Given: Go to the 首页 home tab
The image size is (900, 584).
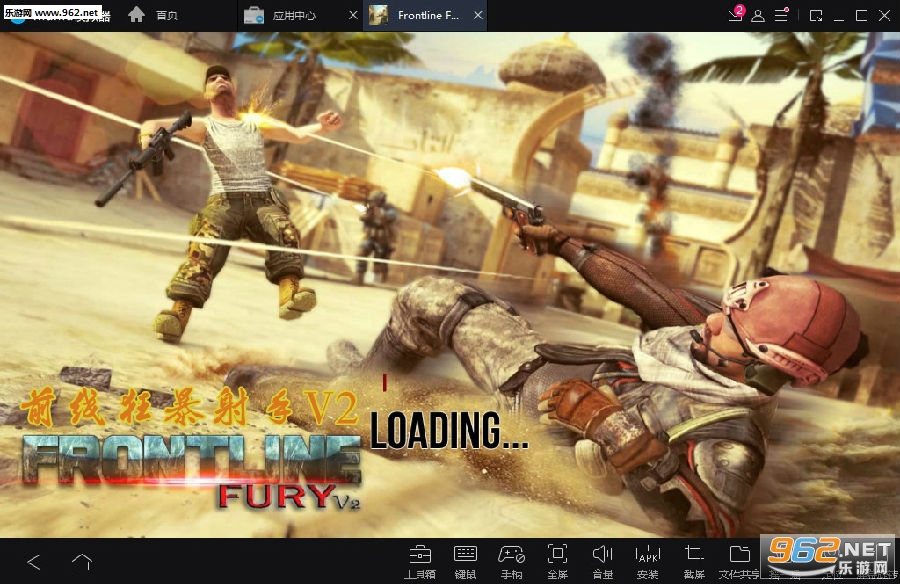Looking at the screenshot, I should 153,15.
